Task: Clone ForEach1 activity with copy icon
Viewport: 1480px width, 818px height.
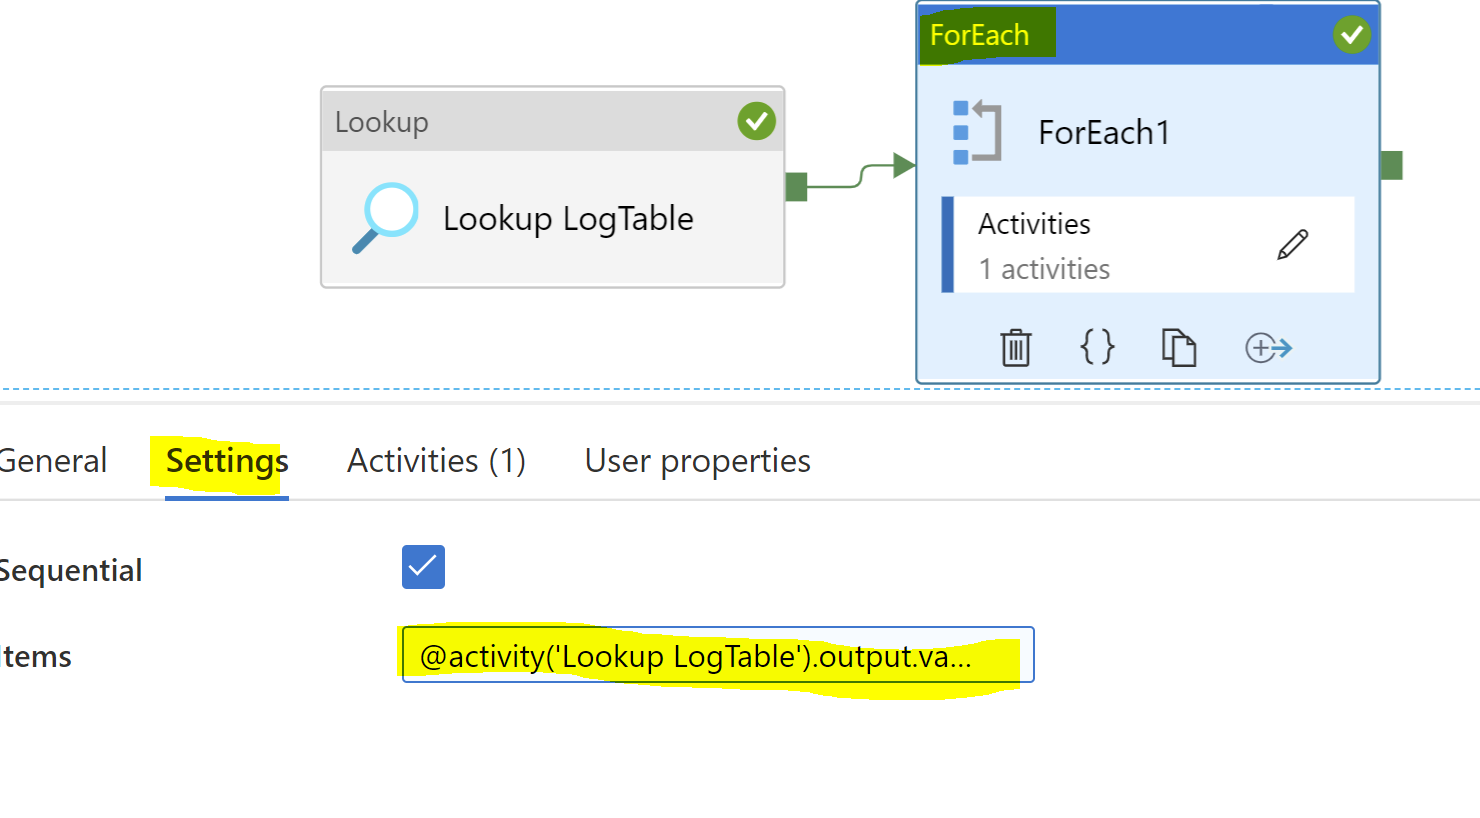Action: (1179, 347)
